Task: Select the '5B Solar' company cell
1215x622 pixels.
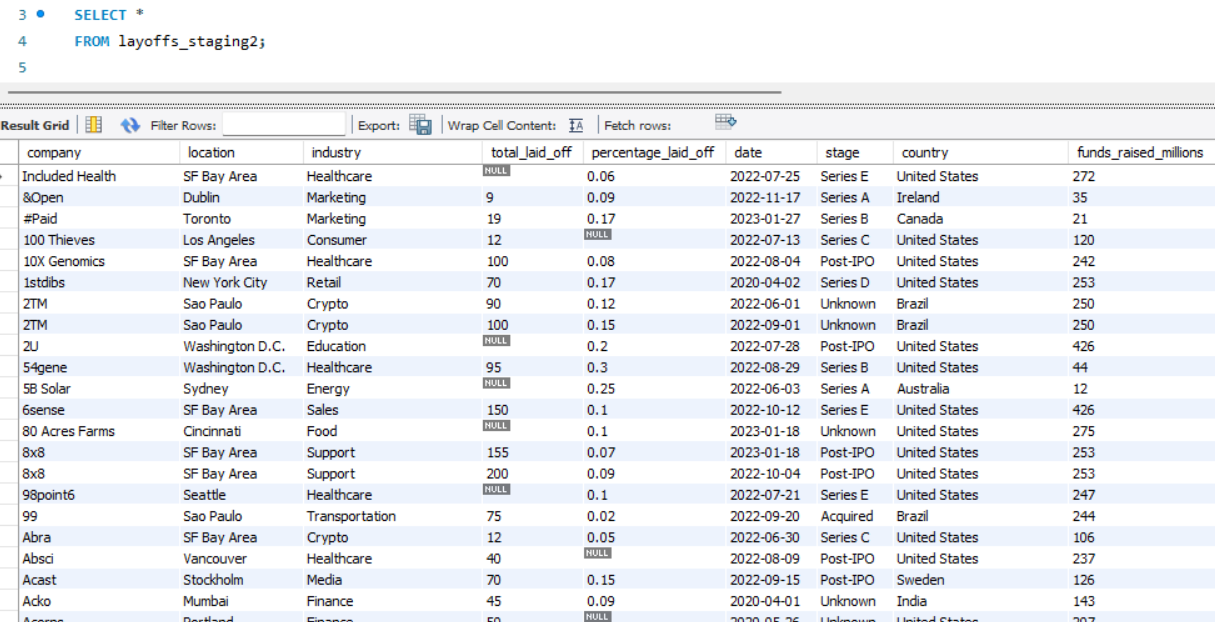Action: click(x=99, y=389)
